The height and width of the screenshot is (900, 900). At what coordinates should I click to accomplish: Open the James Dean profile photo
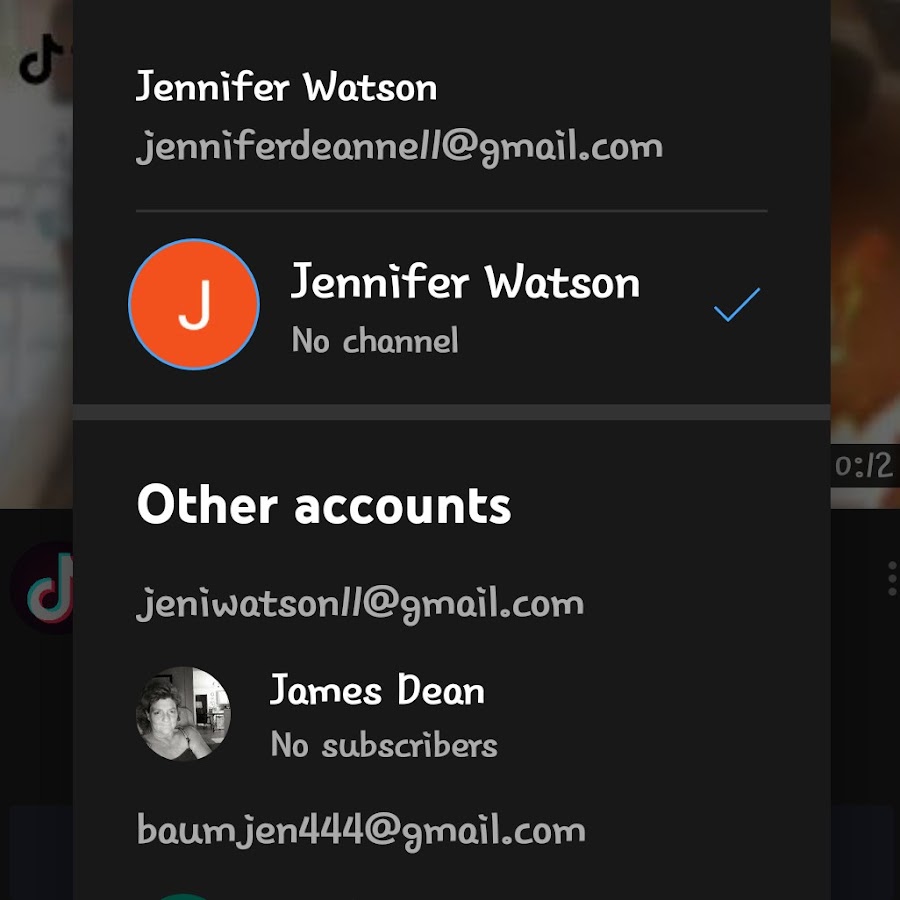(x=183, y=714)
